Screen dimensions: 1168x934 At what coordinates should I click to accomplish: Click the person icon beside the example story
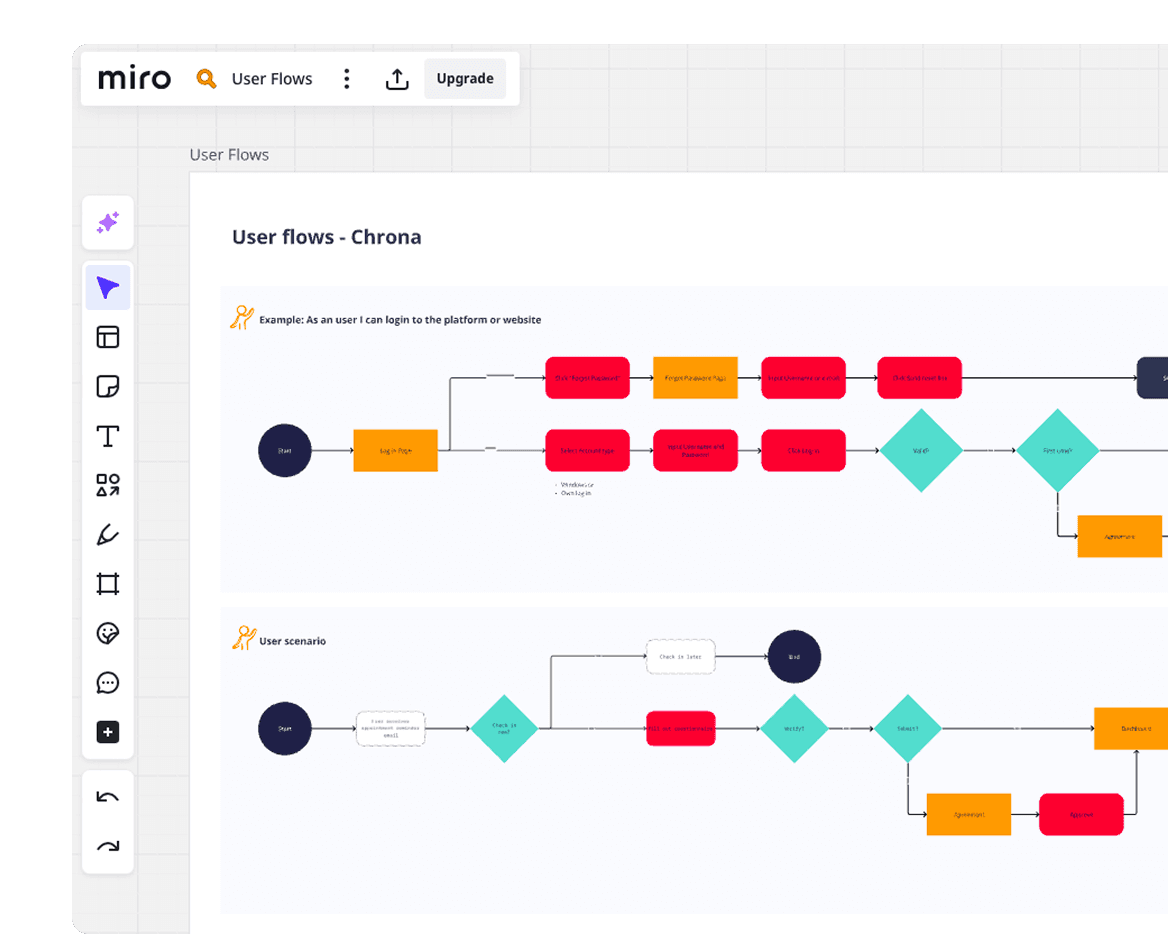tap(241, 317)
